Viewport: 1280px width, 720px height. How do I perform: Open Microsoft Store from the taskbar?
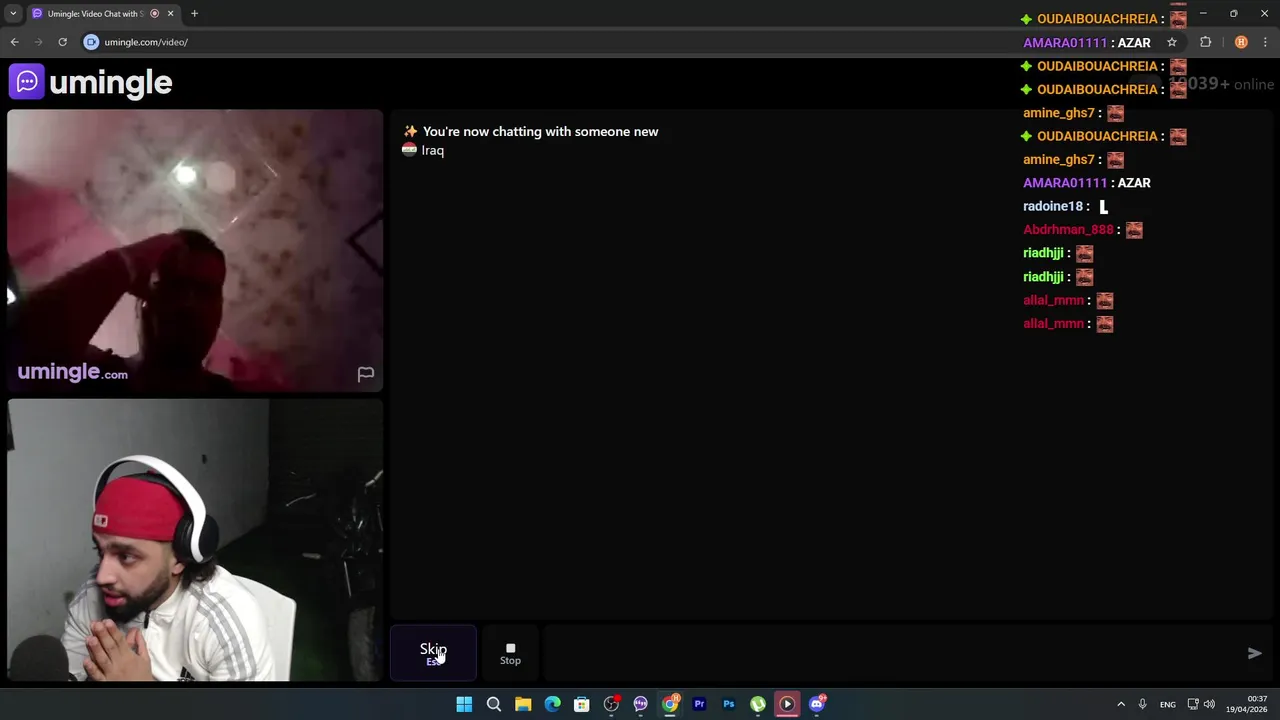(581, 704)
